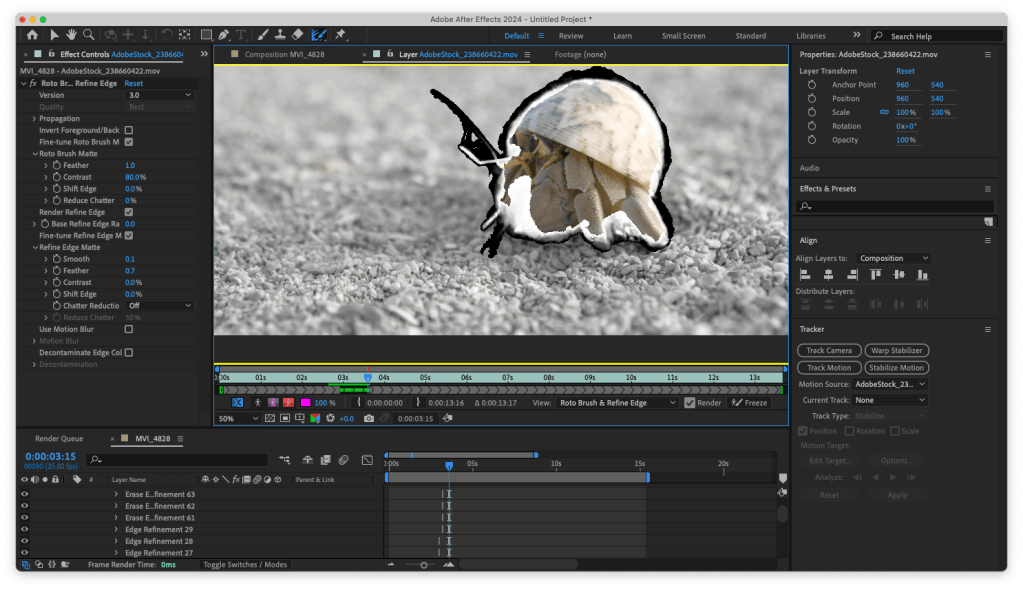Hide the Edge Refinement 29 layer
This screenshot has height=590, width=1023.
pos(25,529)
